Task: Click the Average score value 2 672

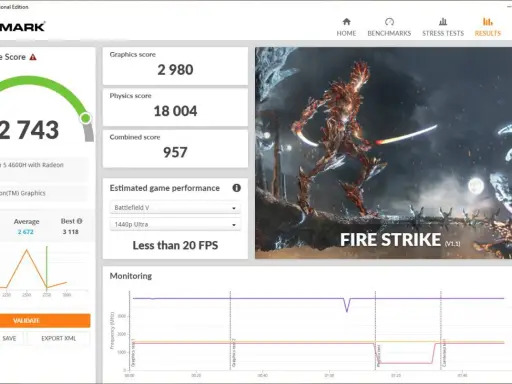Action: click(26, 232)
